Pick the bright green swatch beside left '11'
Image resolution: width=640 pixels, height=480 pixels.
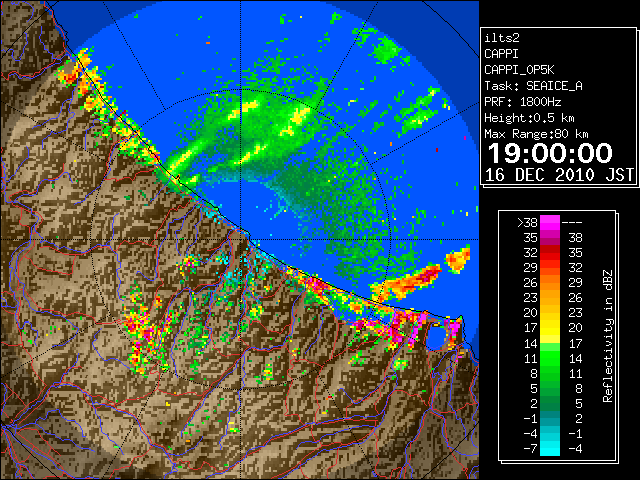coord(550,358)
